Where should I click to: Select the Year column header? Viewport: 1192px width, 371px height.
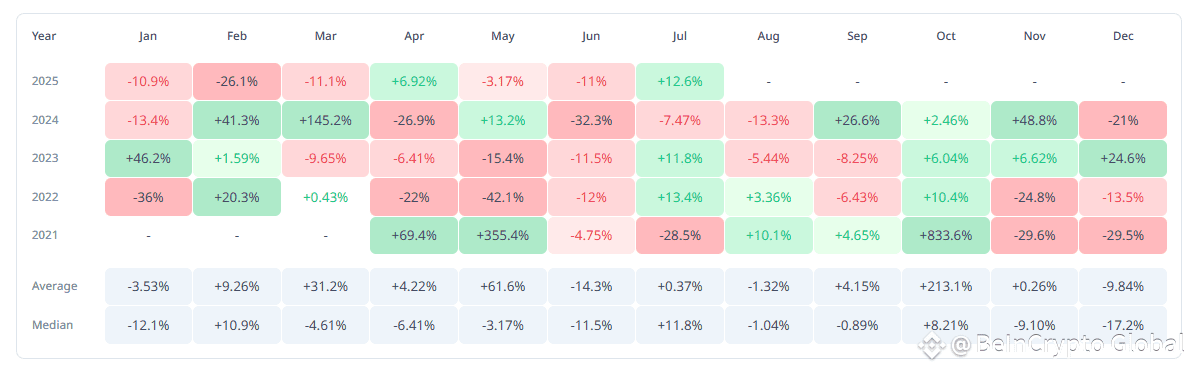(x=44, y=36)
